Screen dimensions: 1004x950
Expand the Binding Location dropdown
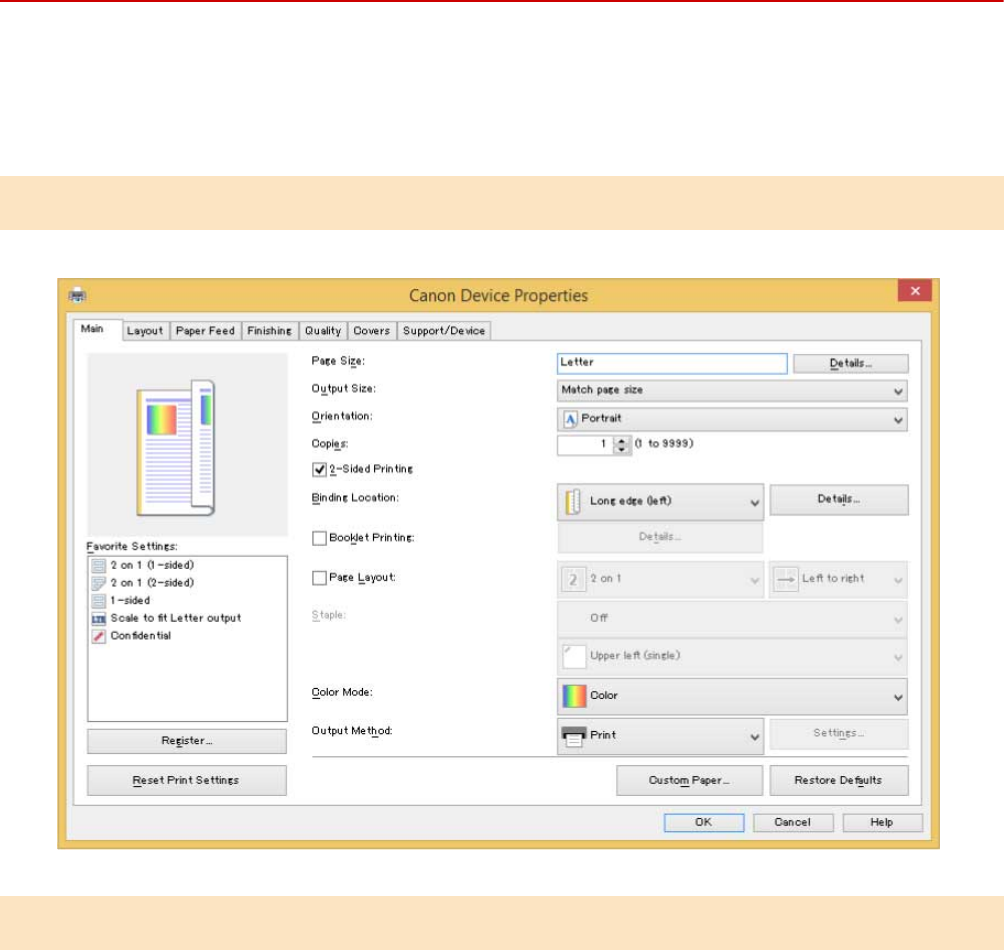[x=660, y=501]
